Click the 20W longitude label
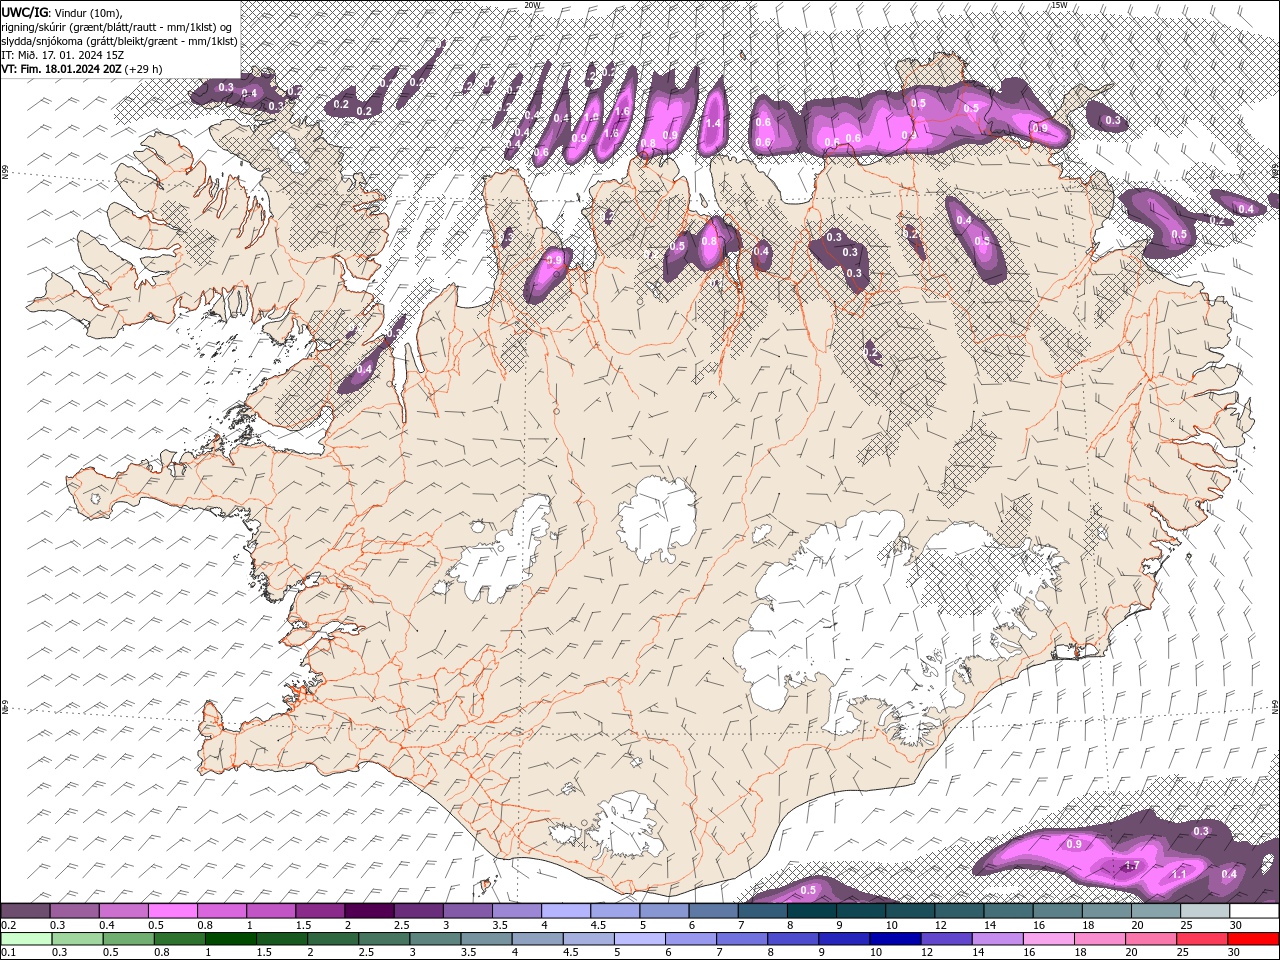The width and height of the screenshot is (1280, 960). click(x=532, y=5)
